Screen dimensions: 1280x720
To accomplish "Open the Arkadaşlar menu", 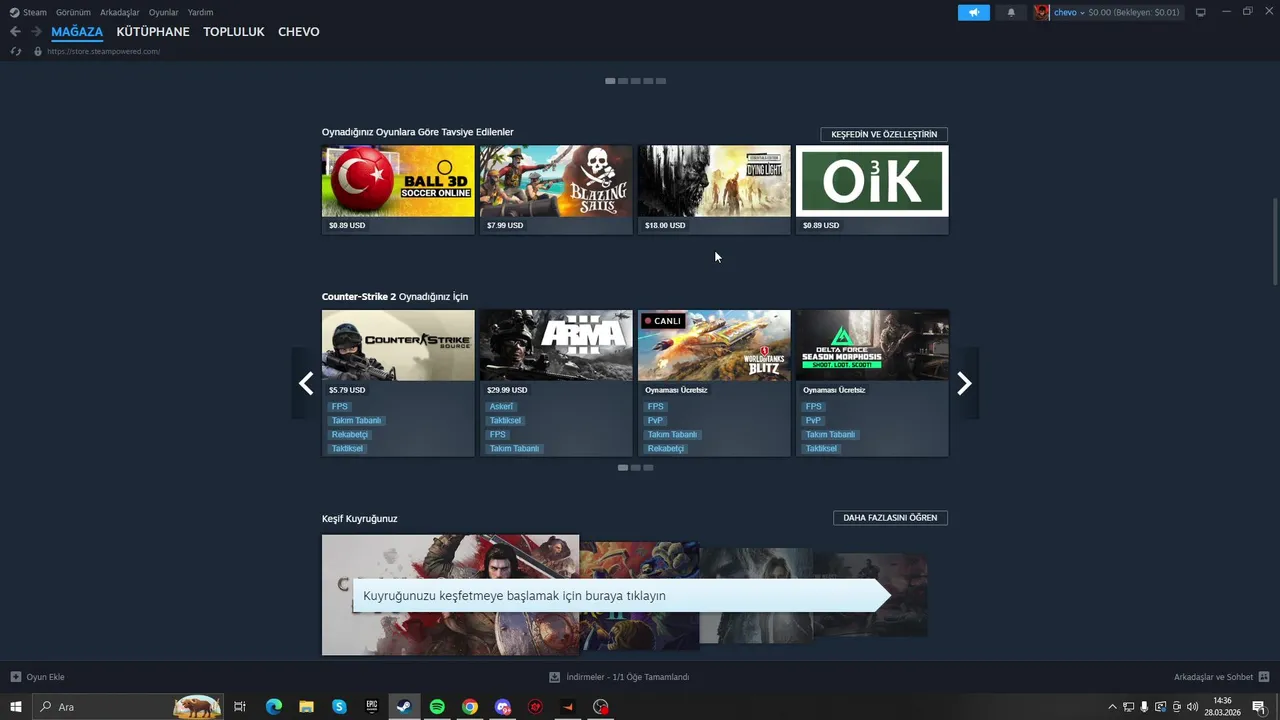I will (120, 12).
